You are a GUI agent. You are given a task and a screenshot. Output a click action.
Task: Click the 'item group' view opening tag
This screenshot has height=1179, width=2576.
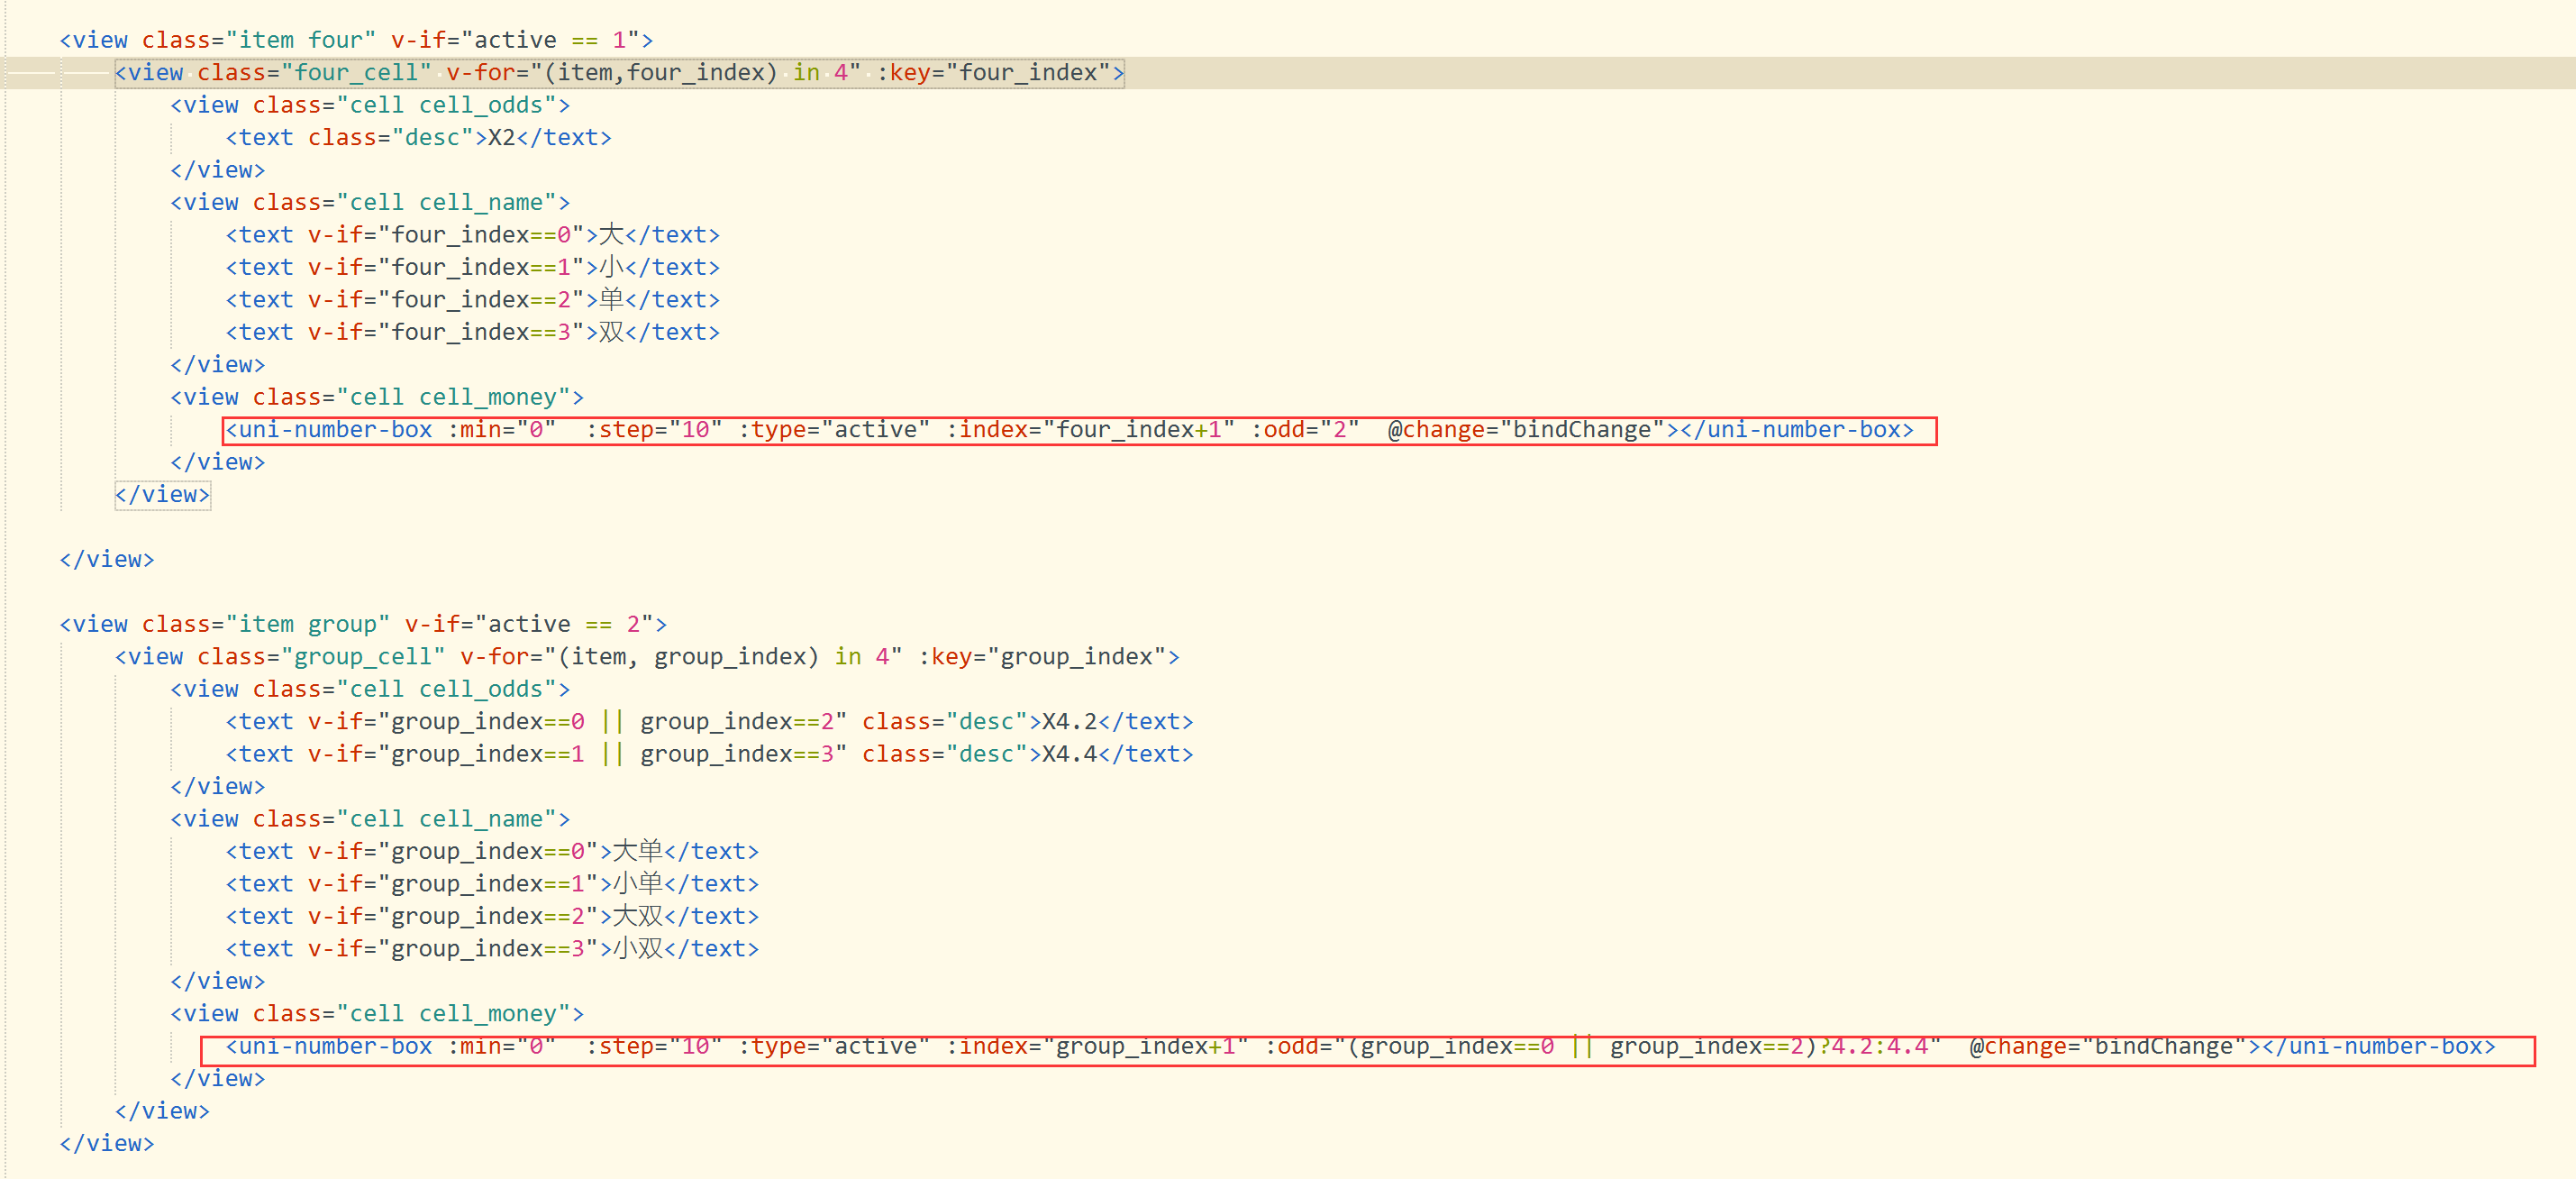(362, 624)
